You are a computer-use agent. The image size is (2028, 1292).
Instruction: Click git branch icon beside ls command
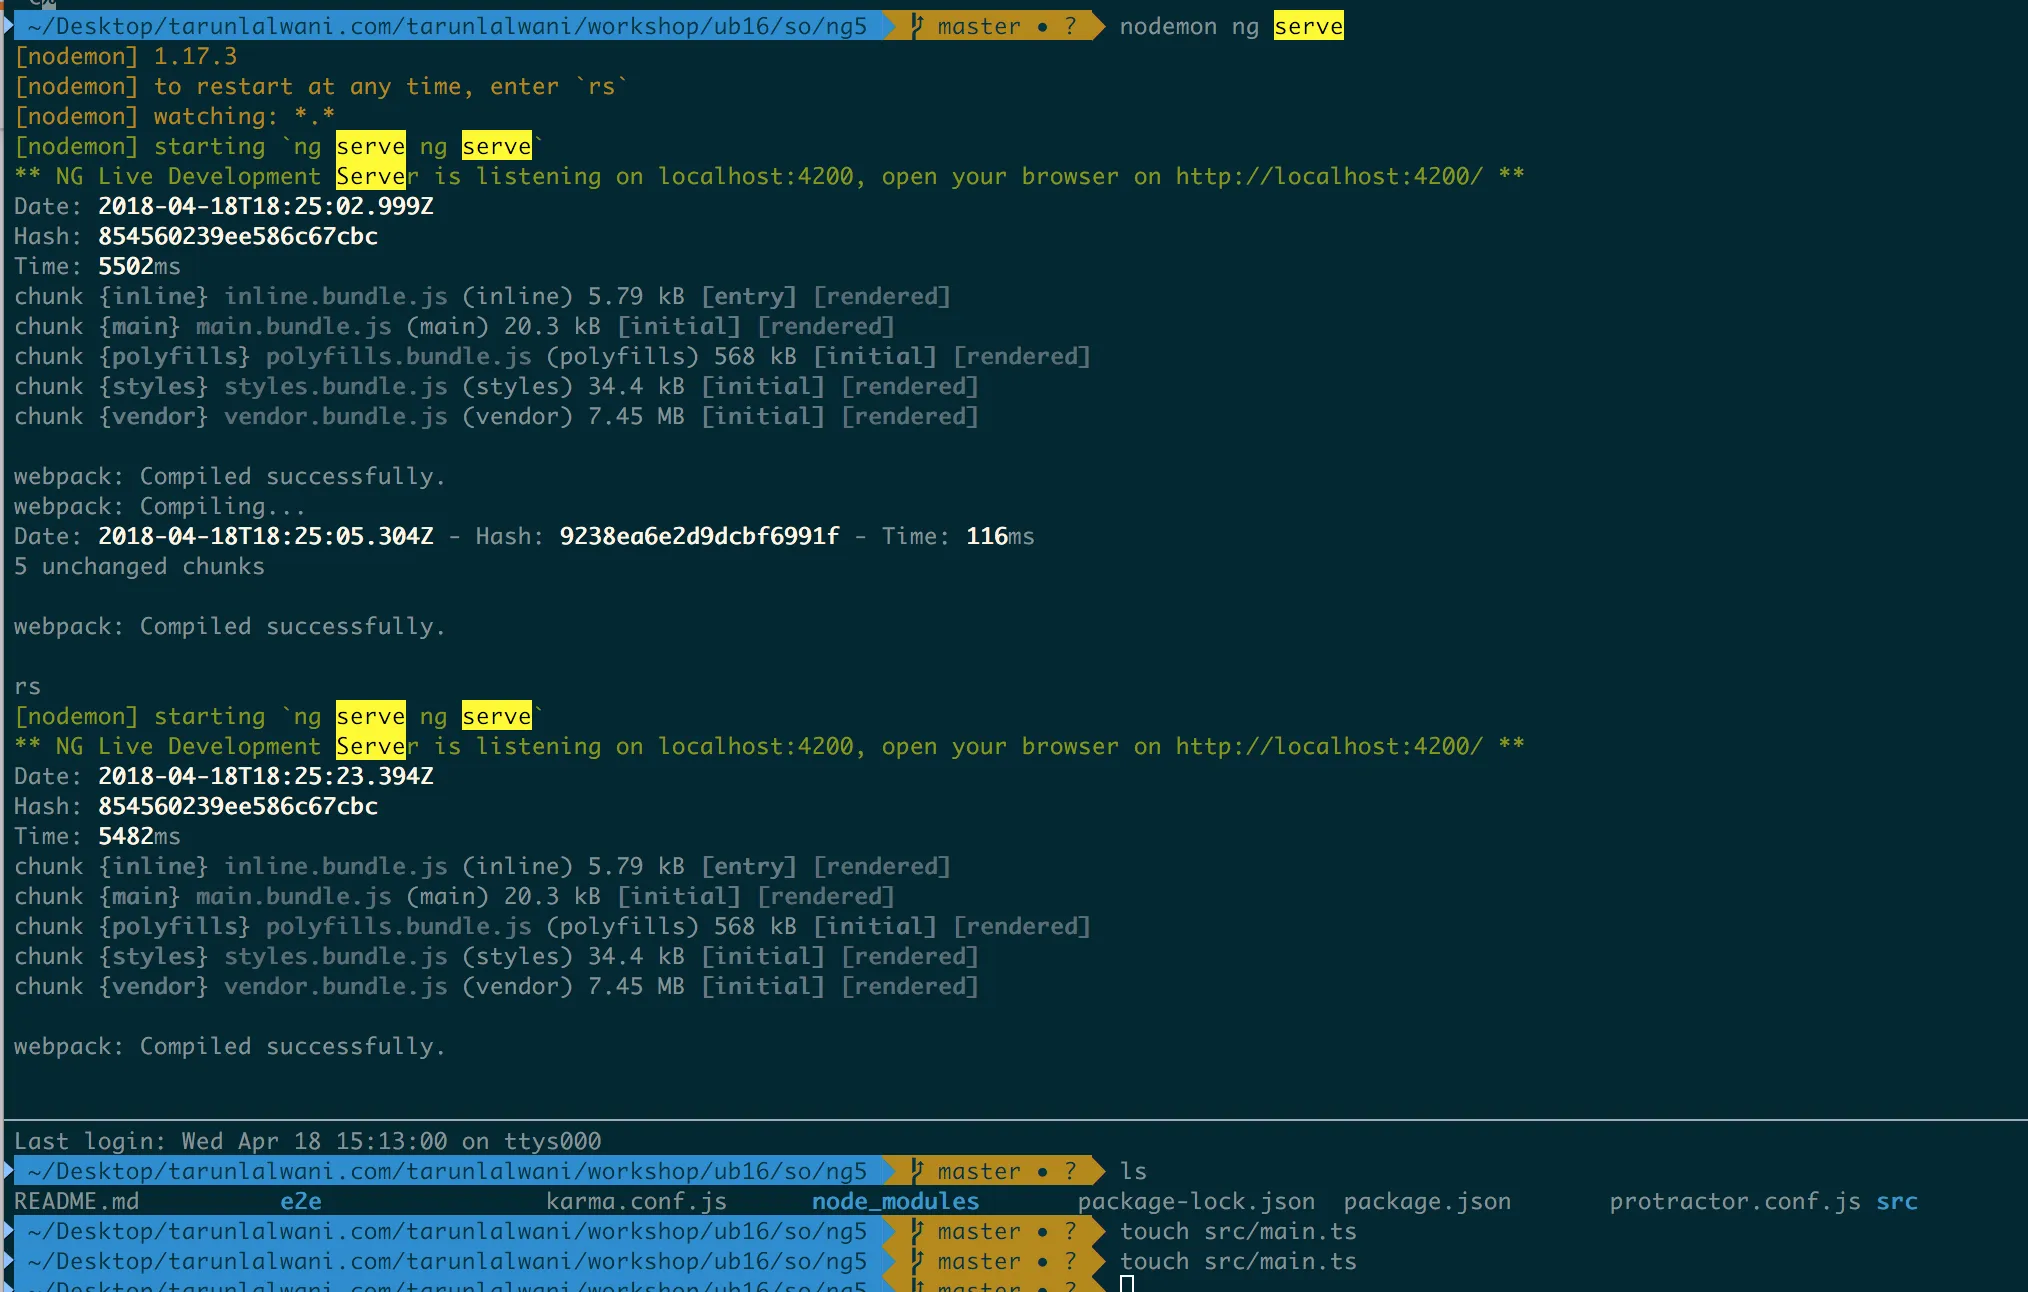click(917, 1171)
